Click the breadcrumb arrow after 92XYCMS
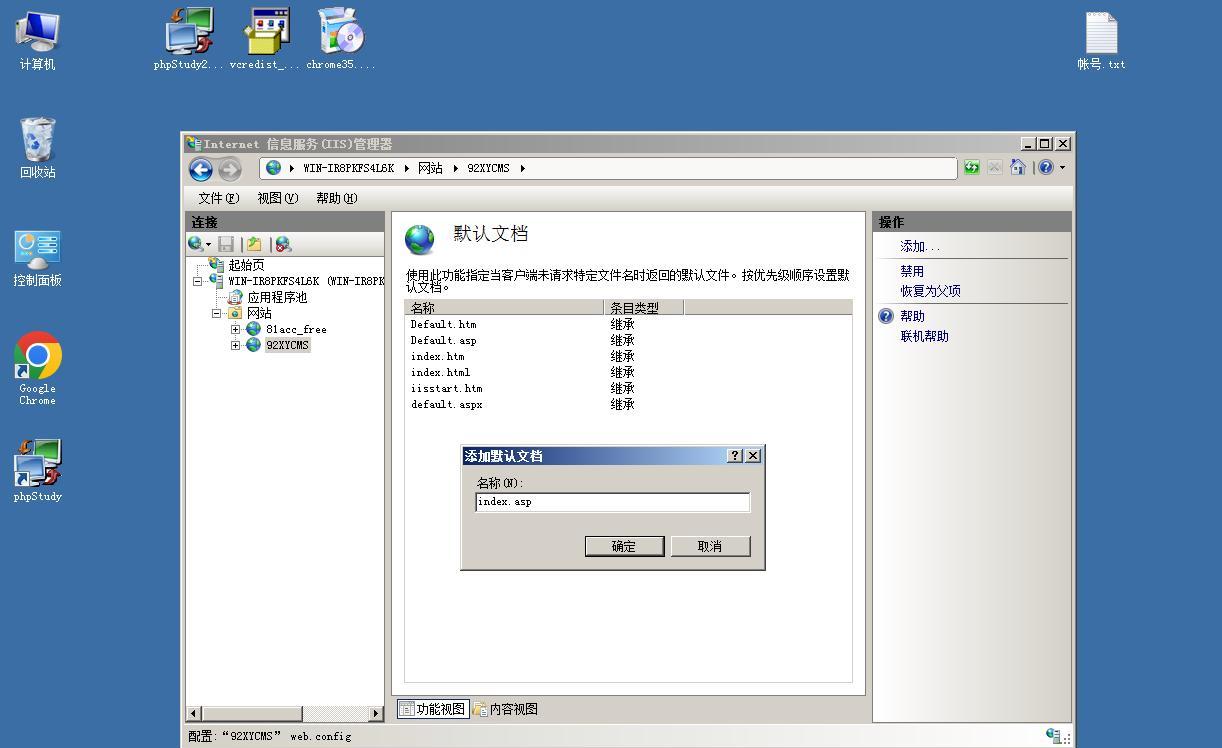 point(522,168)
